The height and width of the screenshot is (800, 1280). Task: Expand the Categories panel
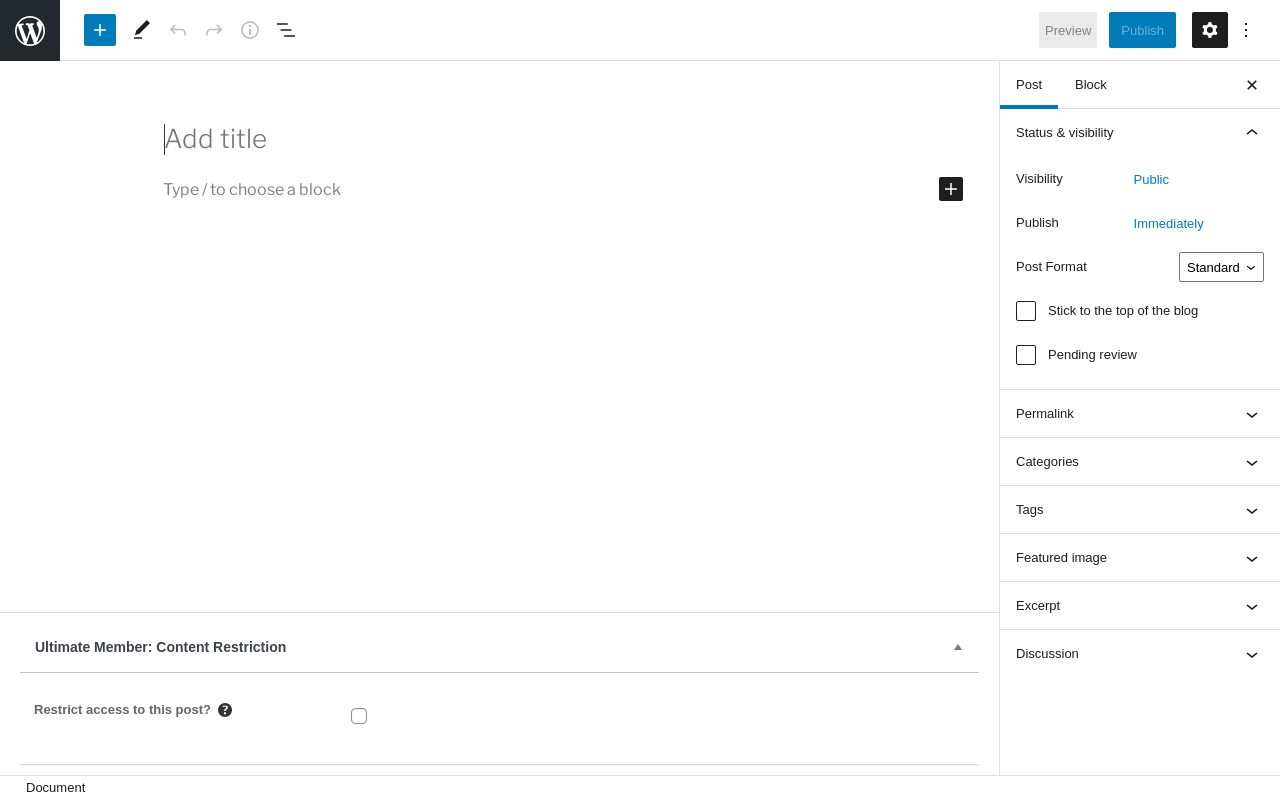pyautogui.click(x=1139, y=462)
